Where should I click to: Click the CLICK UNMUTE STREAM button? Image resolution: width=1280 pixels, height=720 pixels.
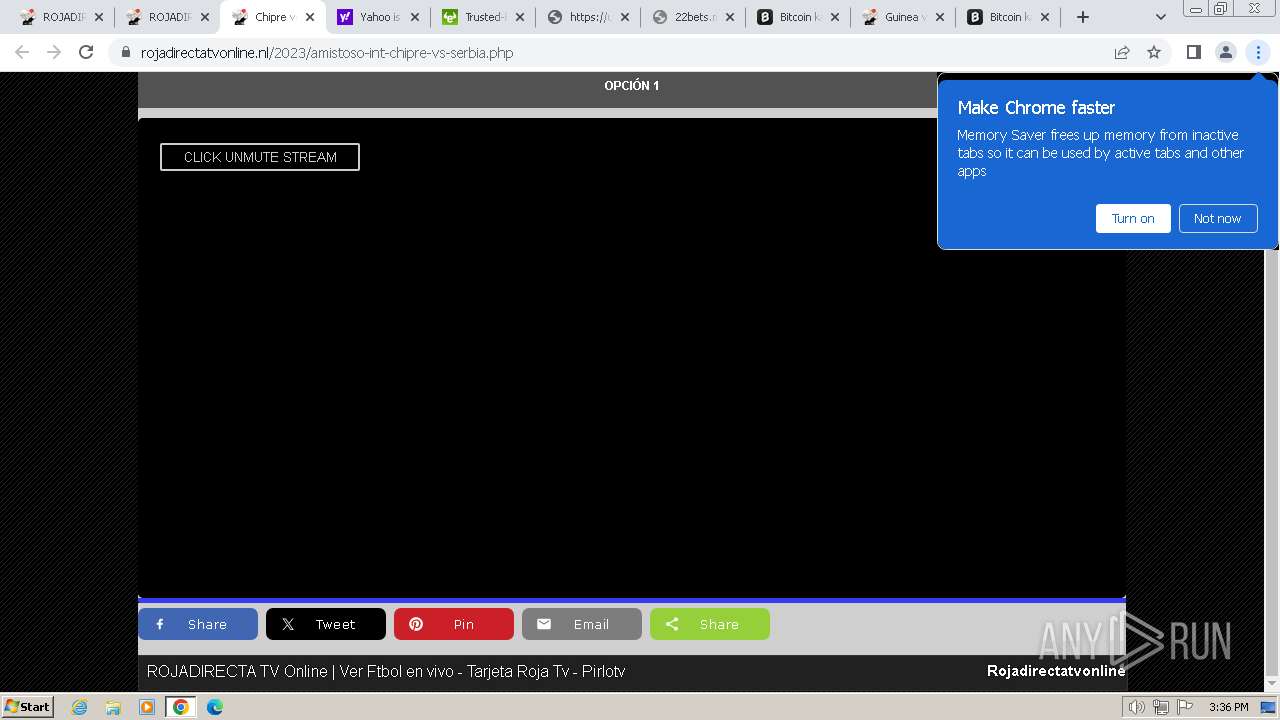tap(259, 157)
